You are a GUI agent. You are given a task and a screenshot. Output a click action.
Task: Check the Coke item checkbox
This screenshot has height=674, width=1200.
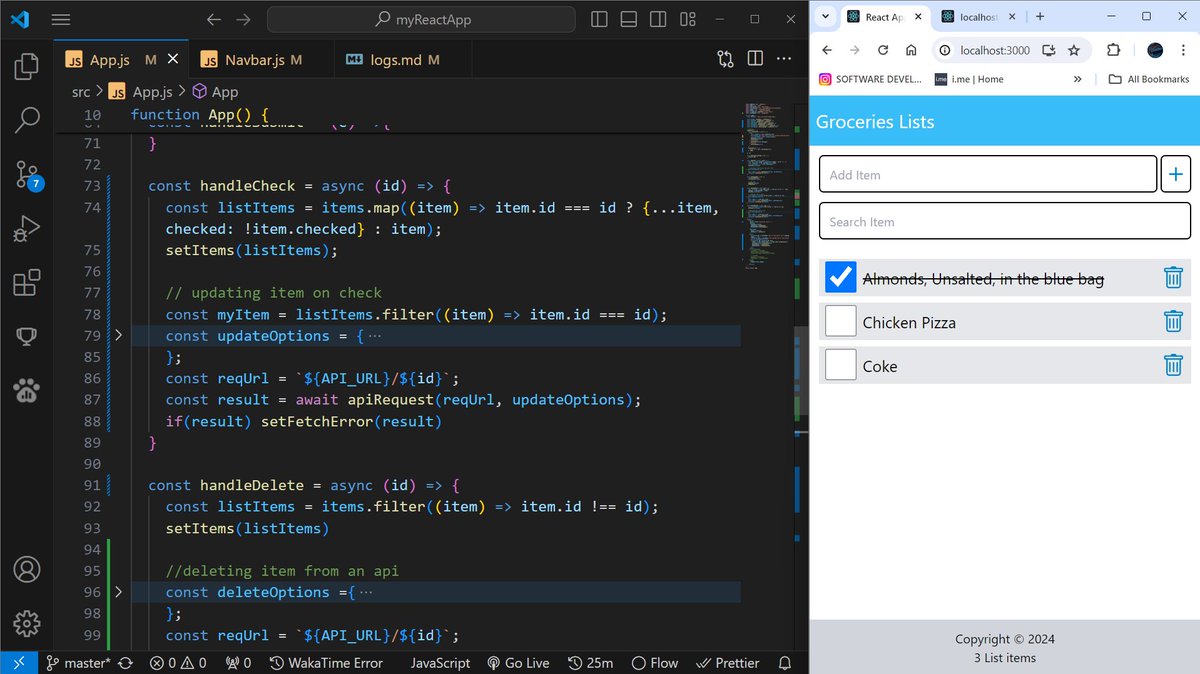tap(841, 365)
